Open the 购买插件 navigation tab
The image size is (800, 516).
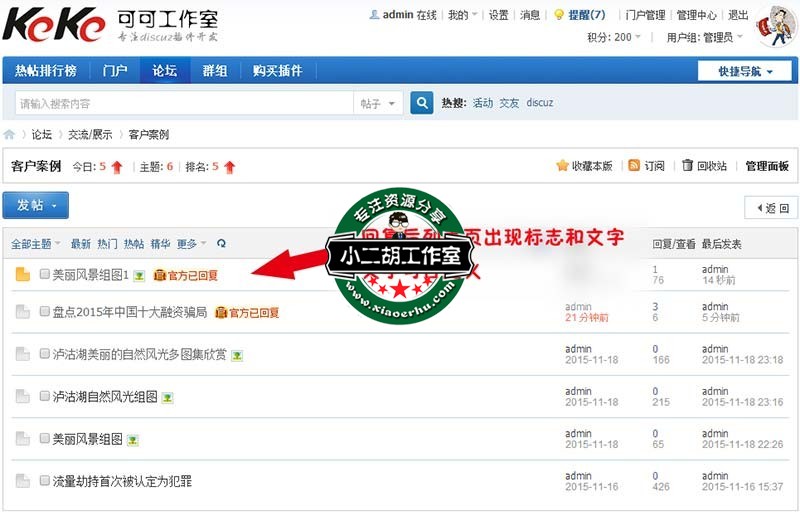tap(277, 71)
